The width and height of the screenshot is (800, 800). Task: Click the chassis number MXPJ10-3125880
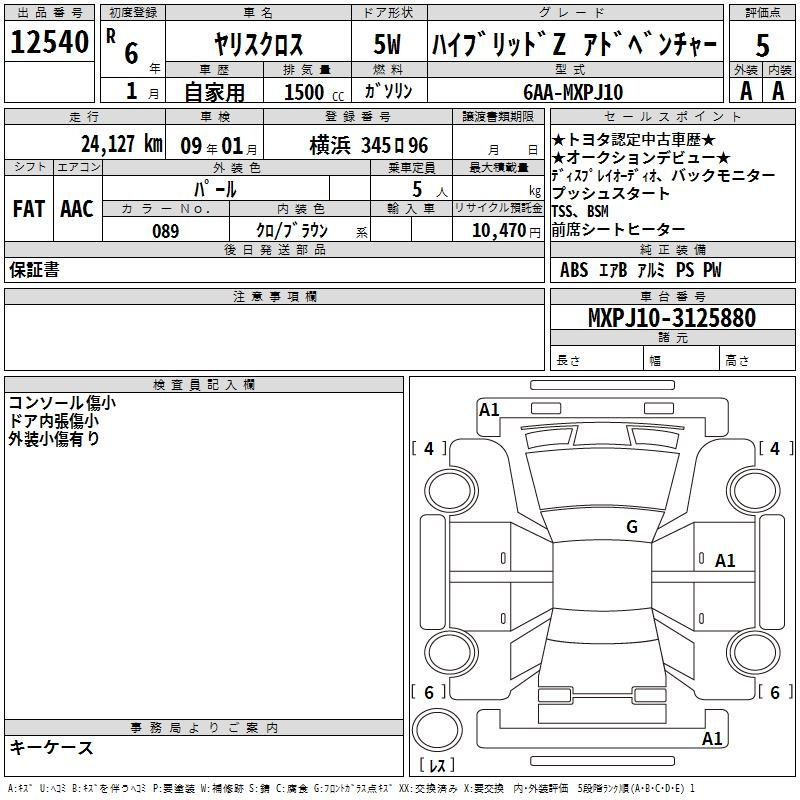672,317
